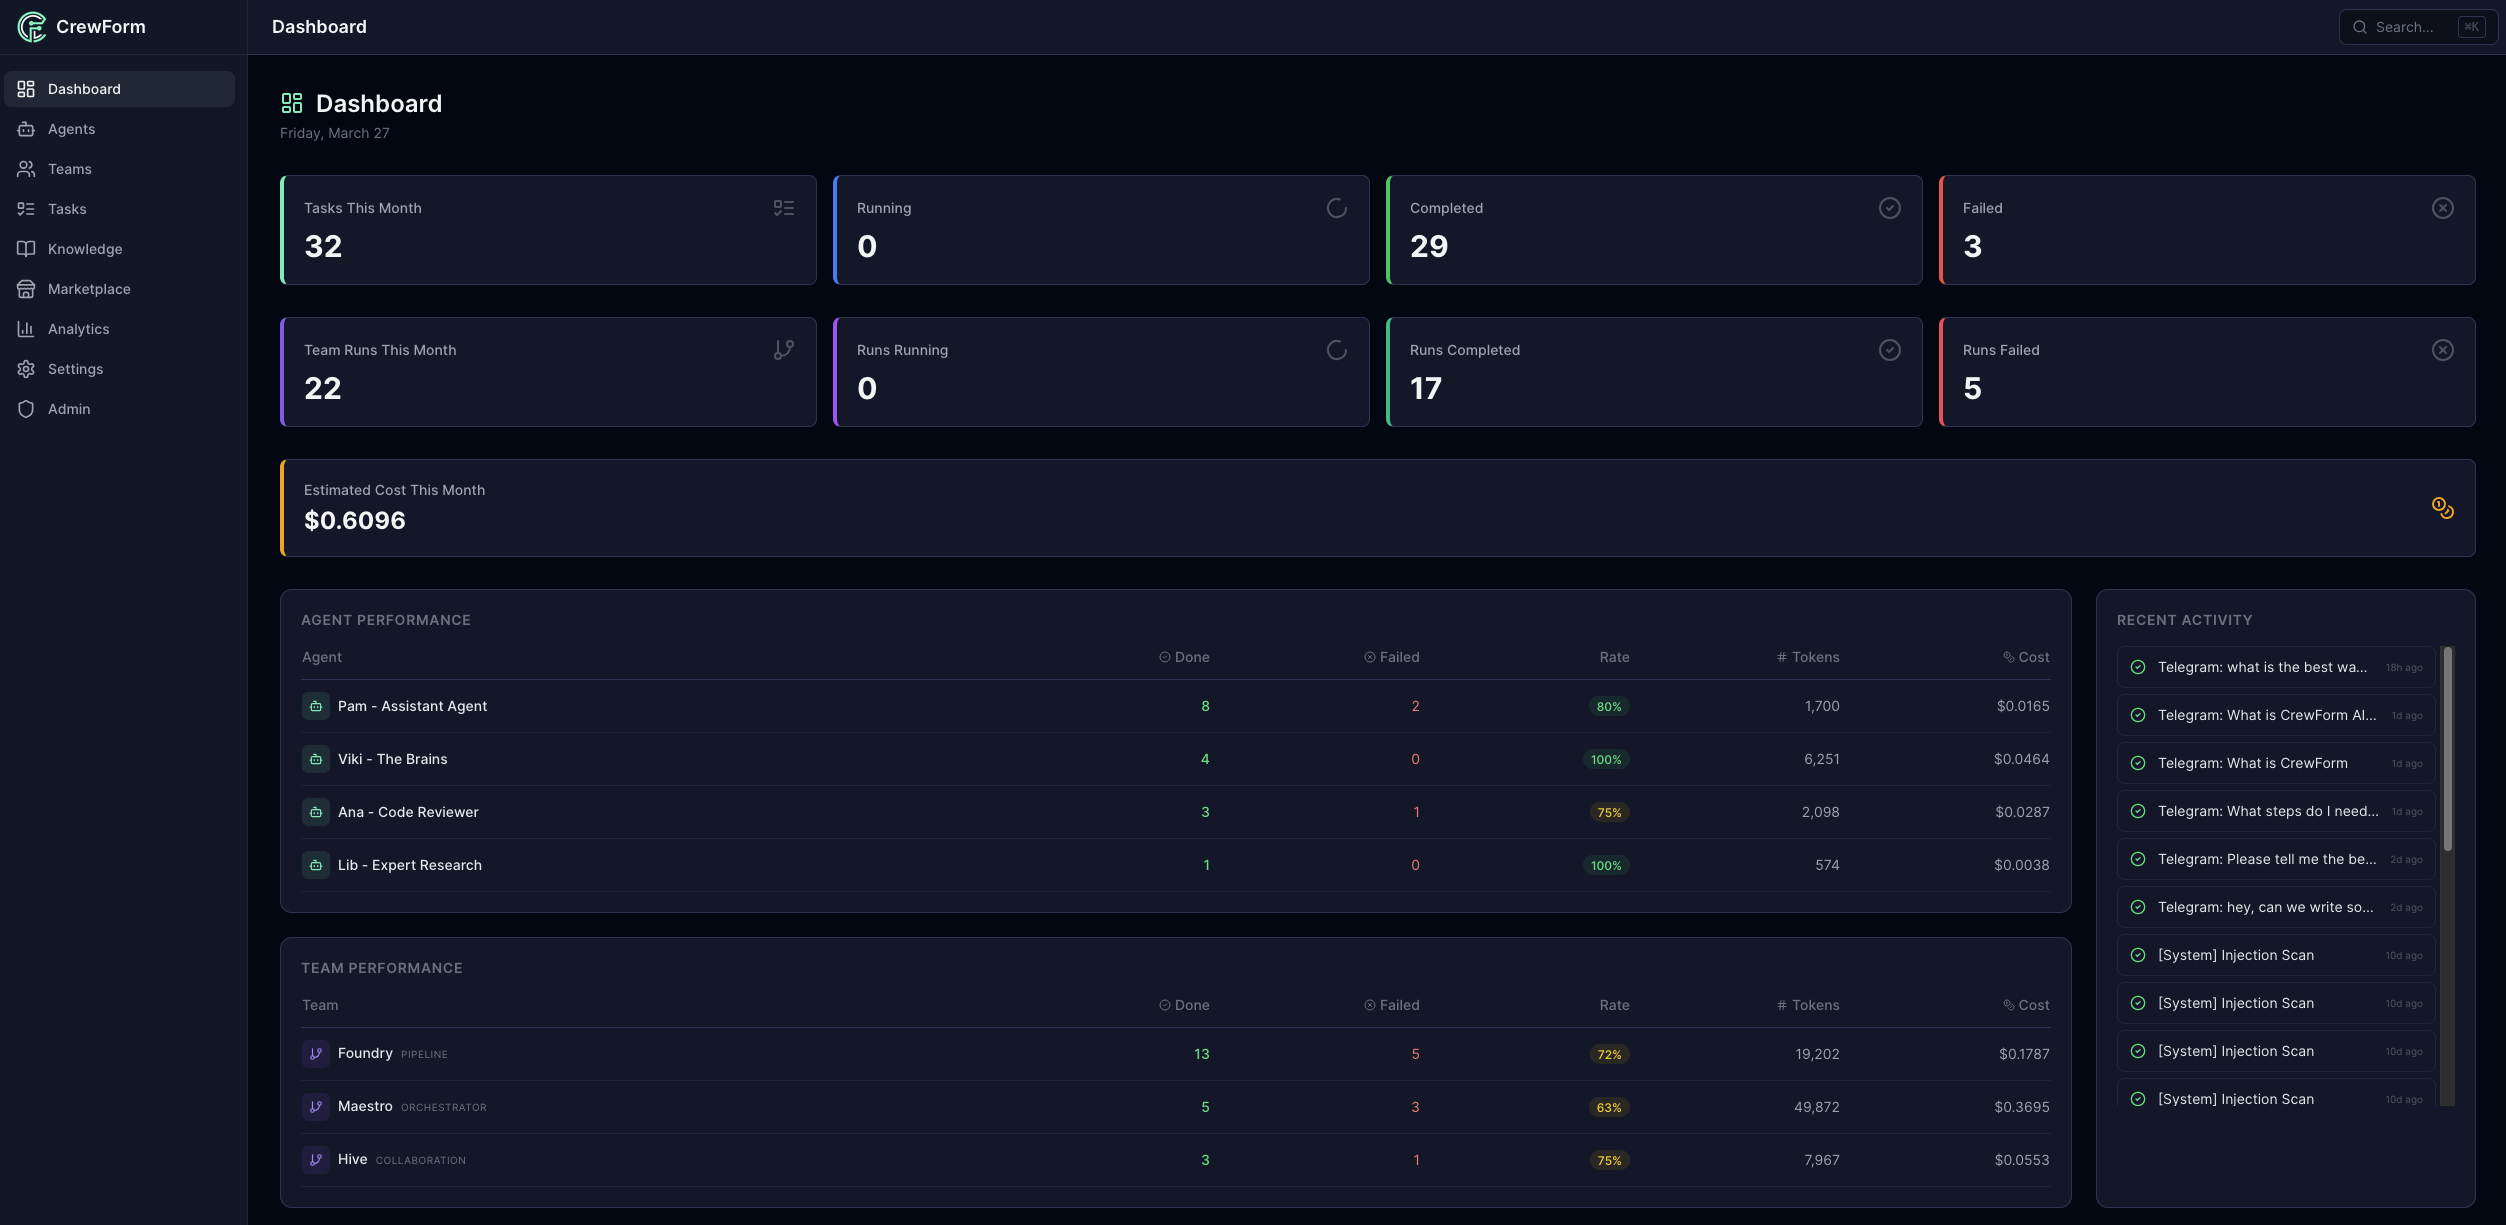This screenshot has height=1225, width=2506.
Task: Click the 80% rate badge for Pam
Action: (1609, 705)
